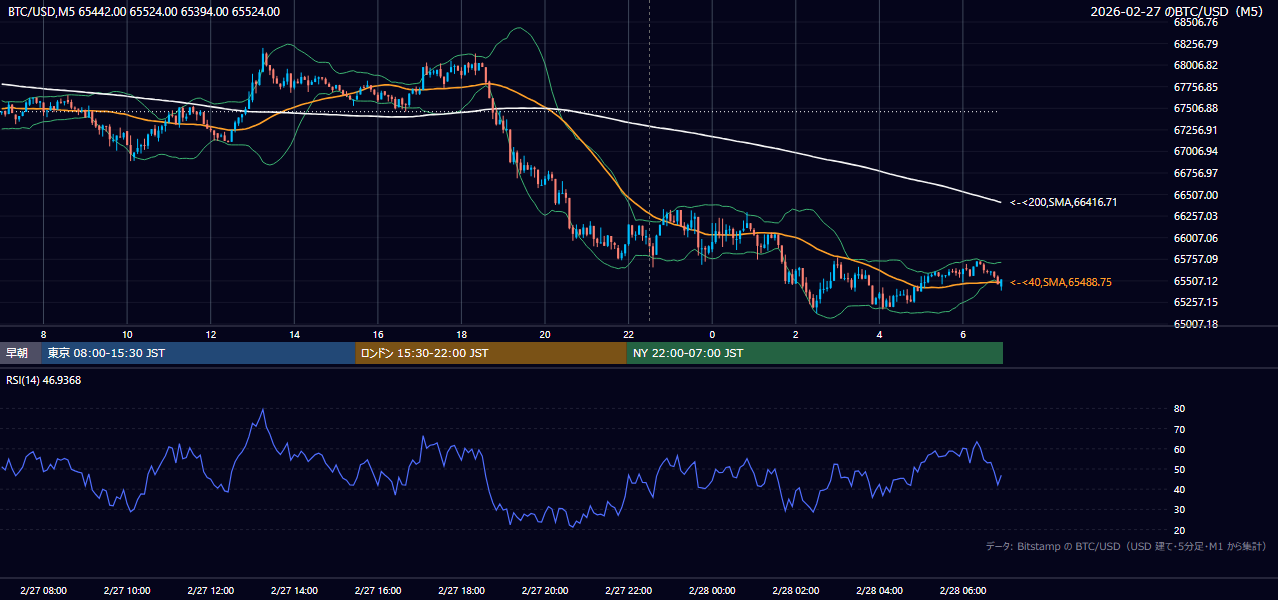The height and width of the screenshot is (600, 1278).
Task: Click the price axis value 66007.06
Action: point(1196,238)
